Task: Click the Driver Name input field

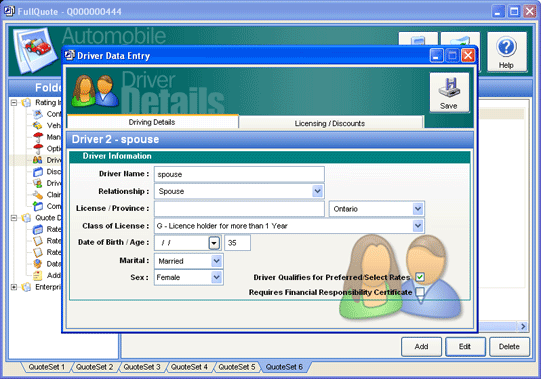Action: 239,174
